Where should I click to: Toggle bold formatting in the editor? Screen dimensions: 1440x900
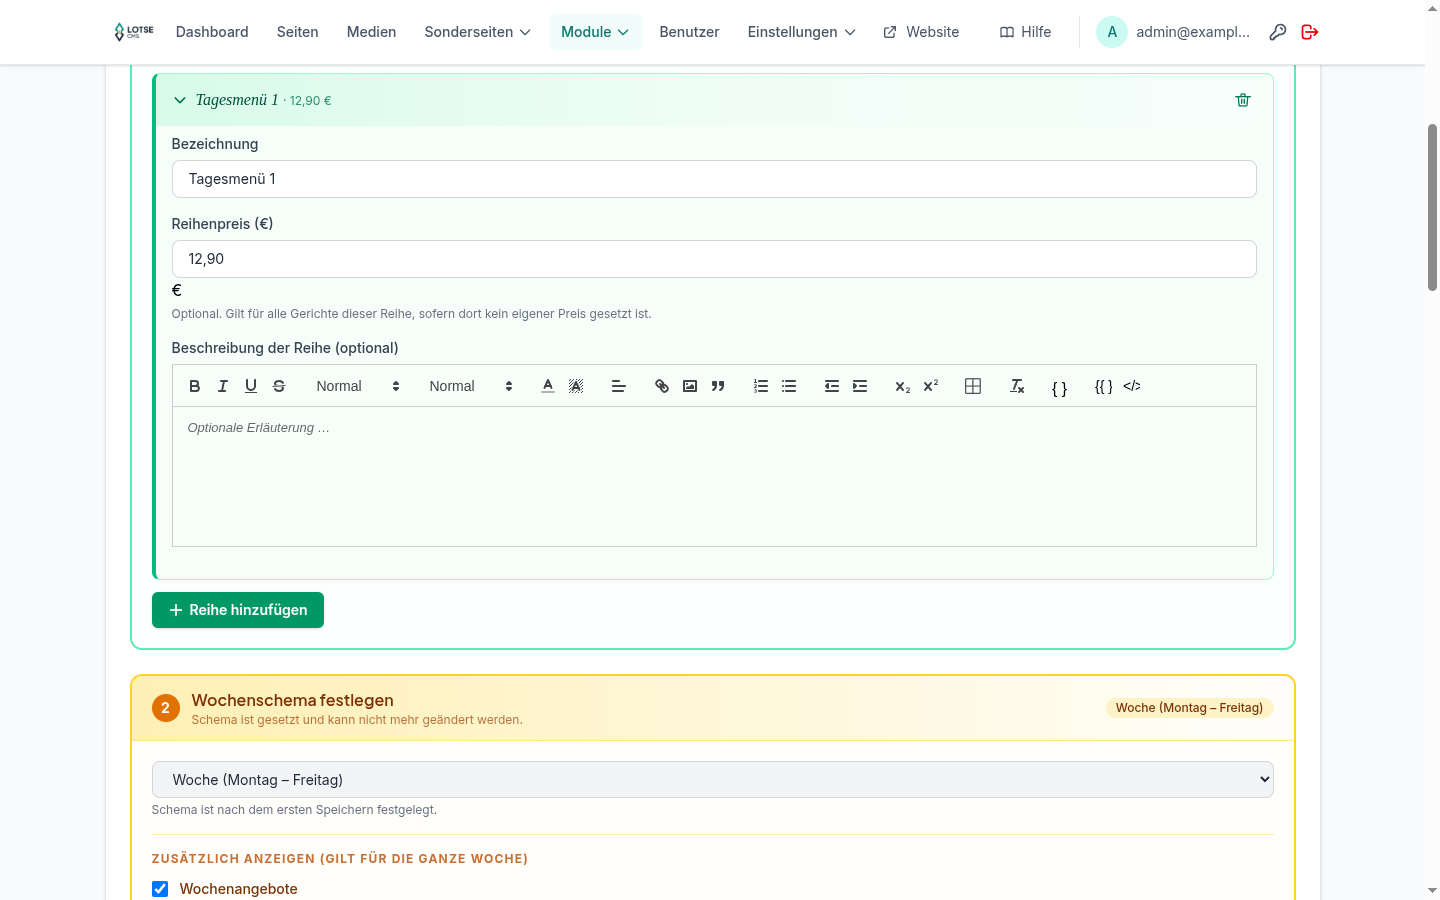coord(195,386)
